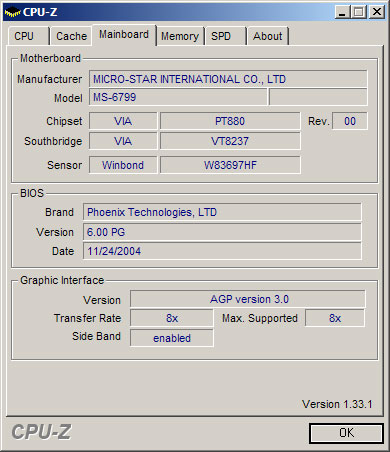Click the Southbridge label

click(x=53, y=141)
